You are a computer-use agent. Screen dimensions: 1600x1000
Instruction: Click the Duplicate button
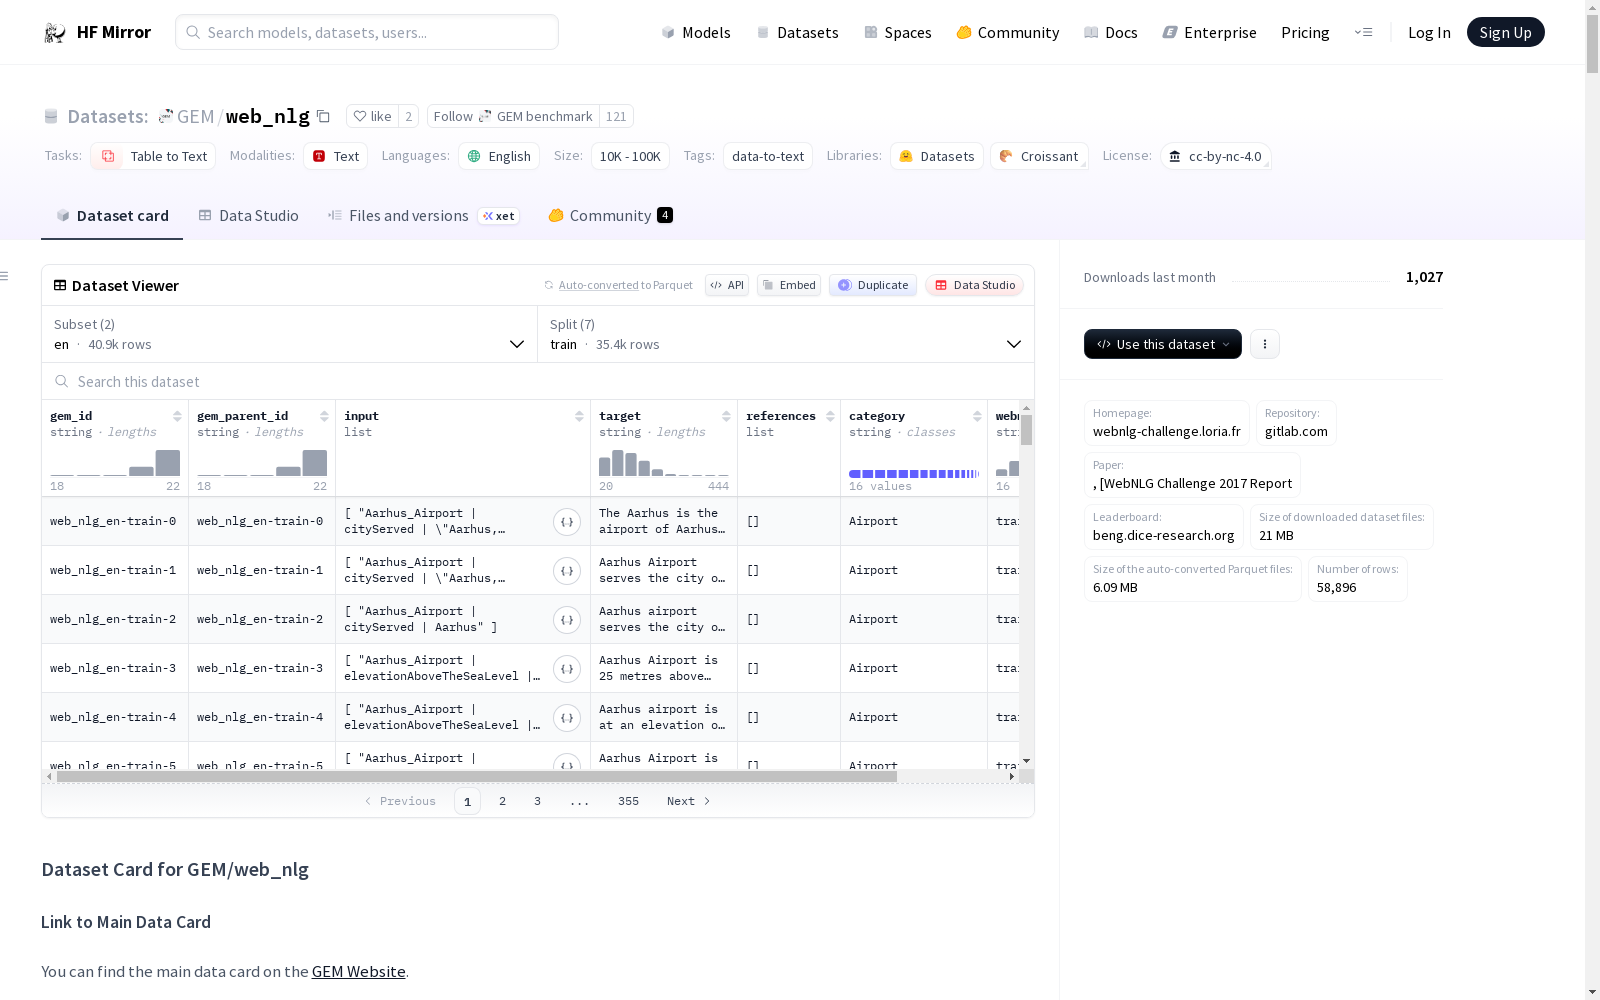coord(873,285)
